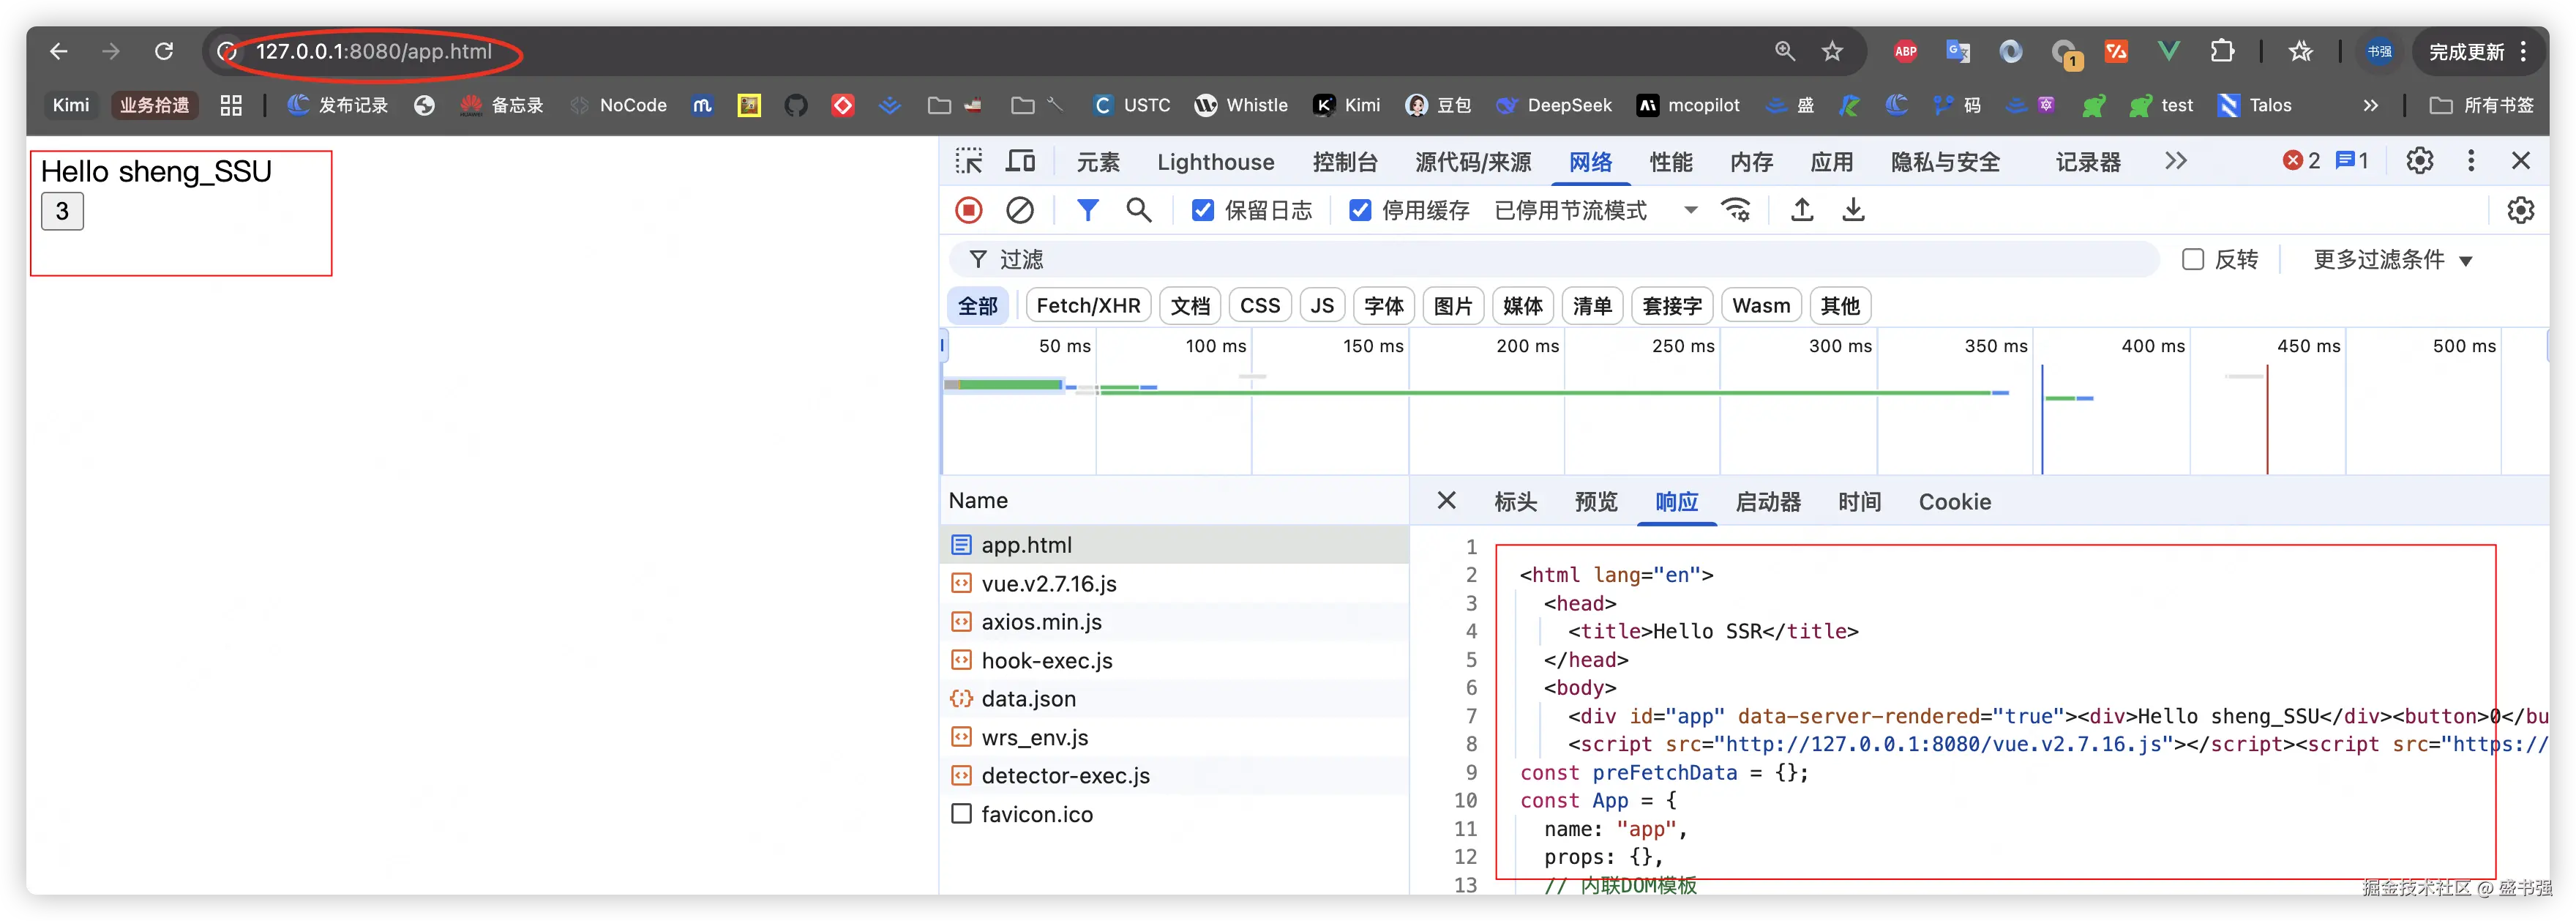Select data.json in request list
Viewport: 2576px width, 921px height.
point(1028,699)
